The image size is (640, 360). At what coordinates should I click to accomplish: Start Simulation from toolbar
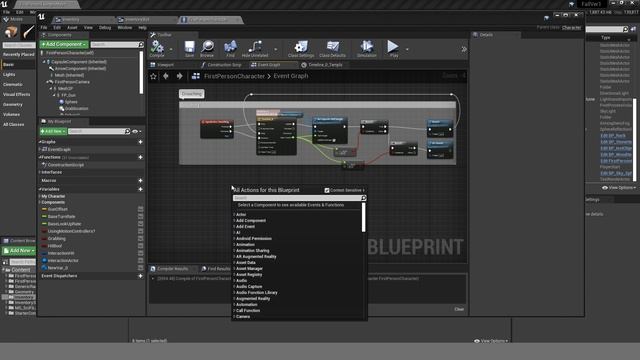pos(367,48)
